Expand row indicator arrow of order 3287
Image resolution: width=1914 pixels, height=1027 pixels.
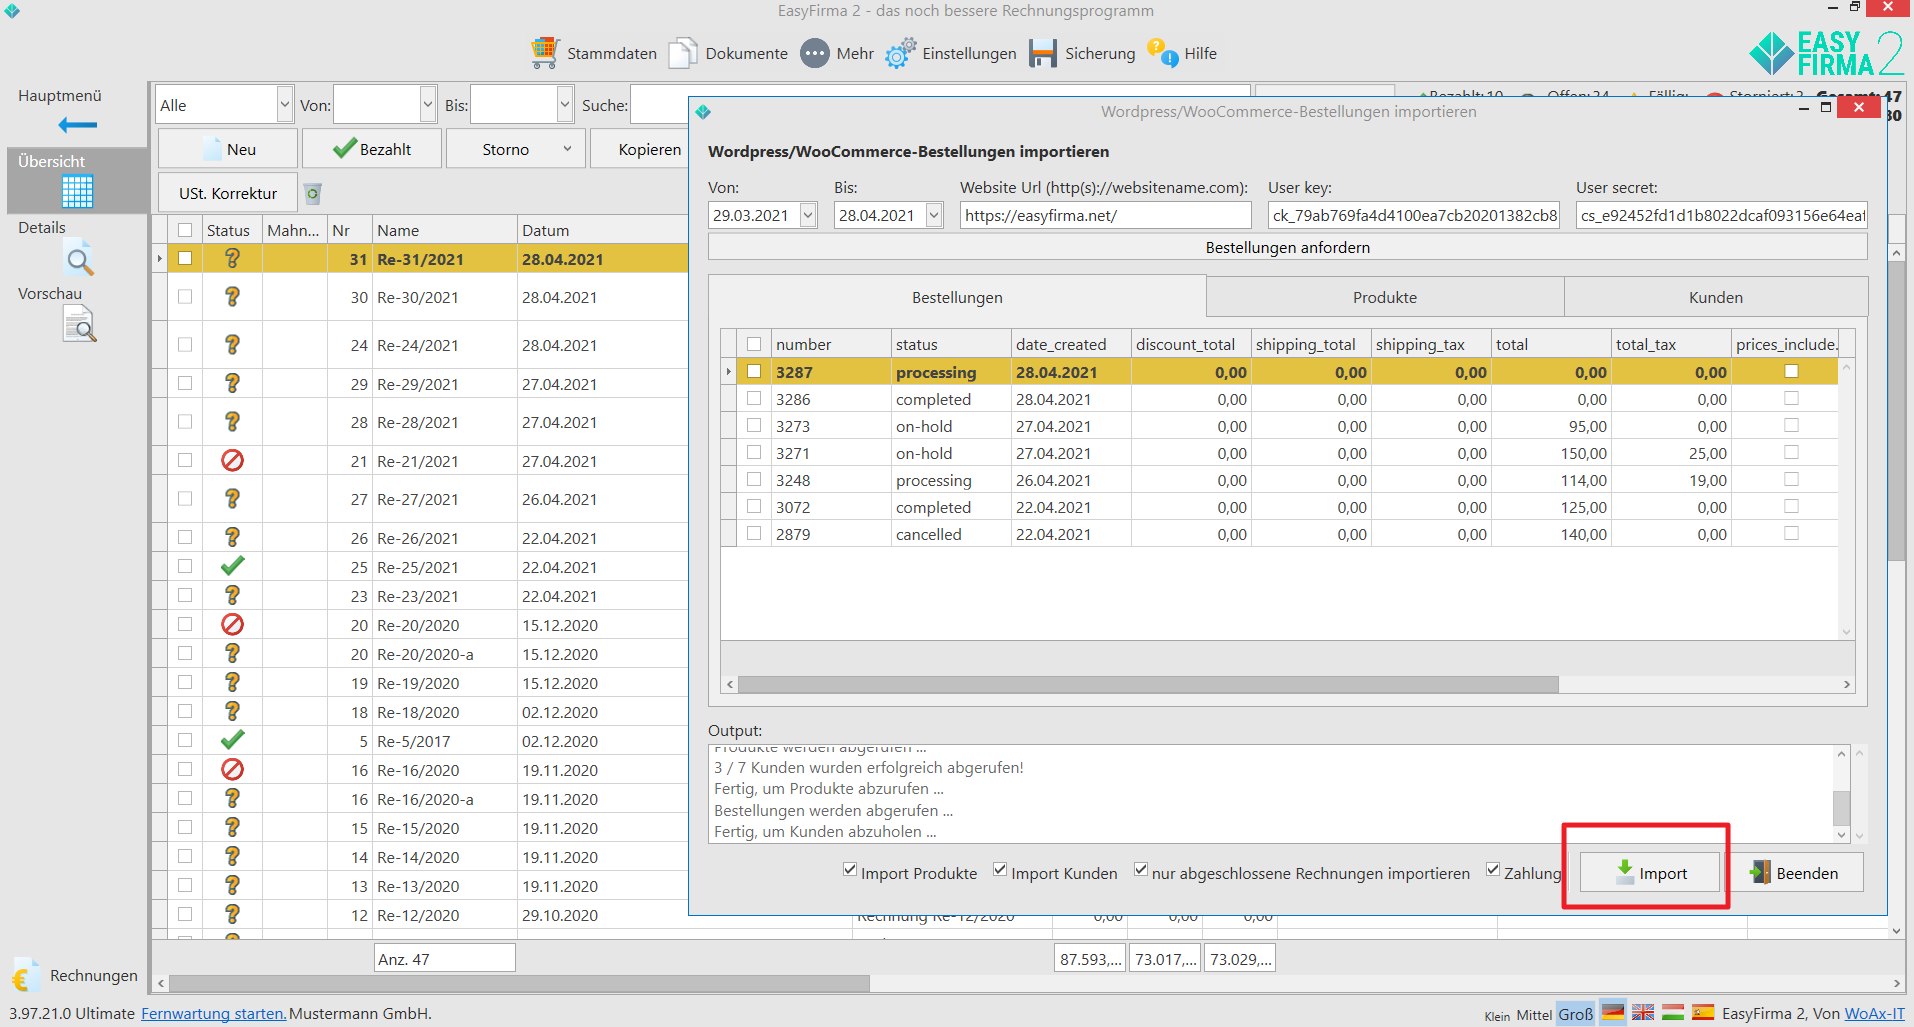pyautogui.click(x=729, y=372)
